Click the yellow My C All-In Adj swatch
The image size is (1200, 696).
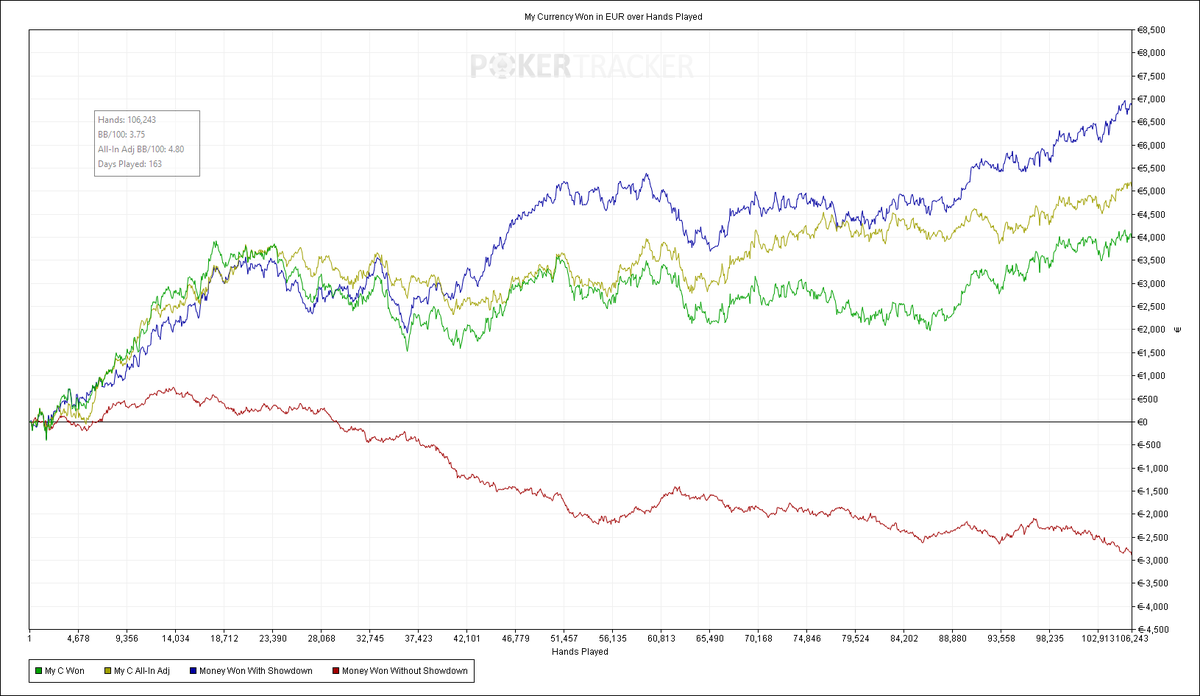click(x=107, y=670)
